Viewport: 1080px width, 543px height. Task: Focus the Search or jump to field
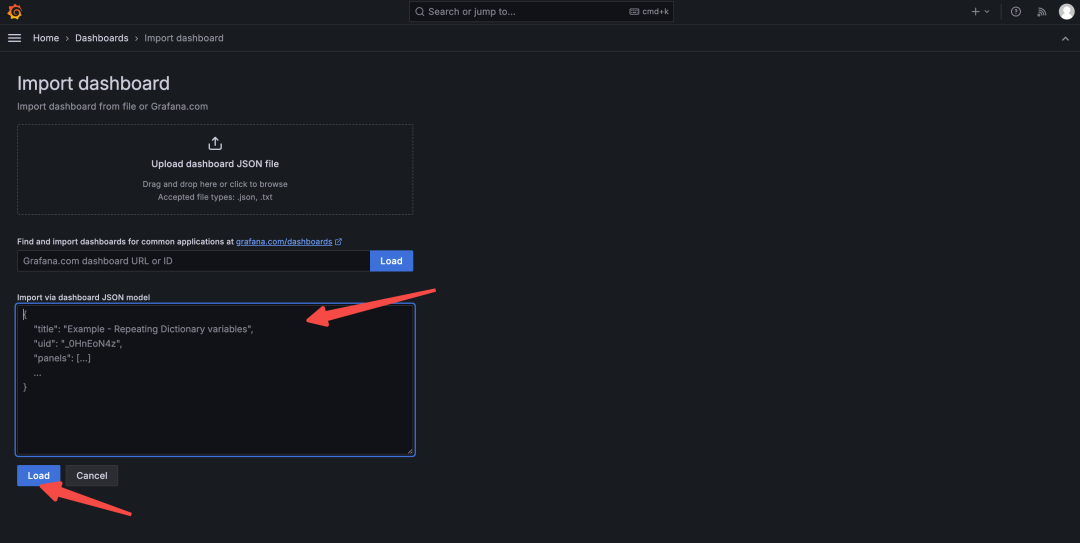pos(541,12)
